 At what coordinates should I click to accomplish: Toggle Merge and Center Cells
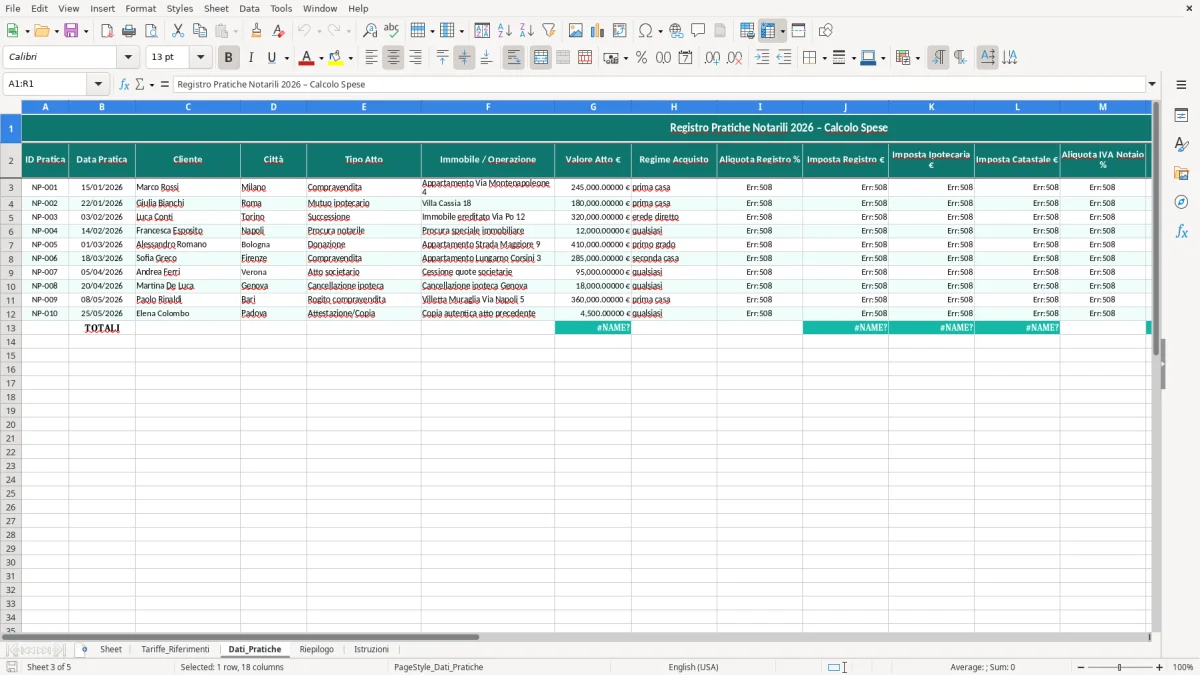pos(541,58)
